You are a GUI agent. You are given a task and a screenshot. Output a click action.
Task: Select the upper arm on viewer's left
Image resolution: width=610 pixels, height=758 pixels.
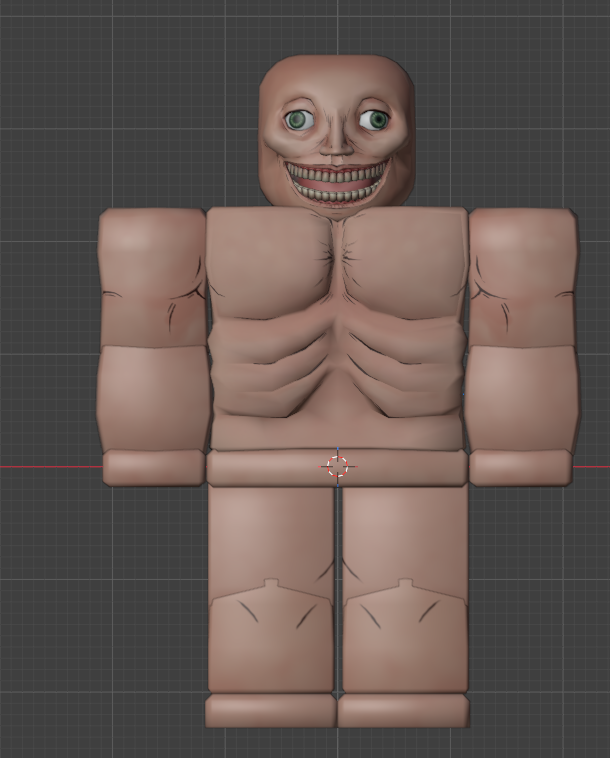pos(153,277)
